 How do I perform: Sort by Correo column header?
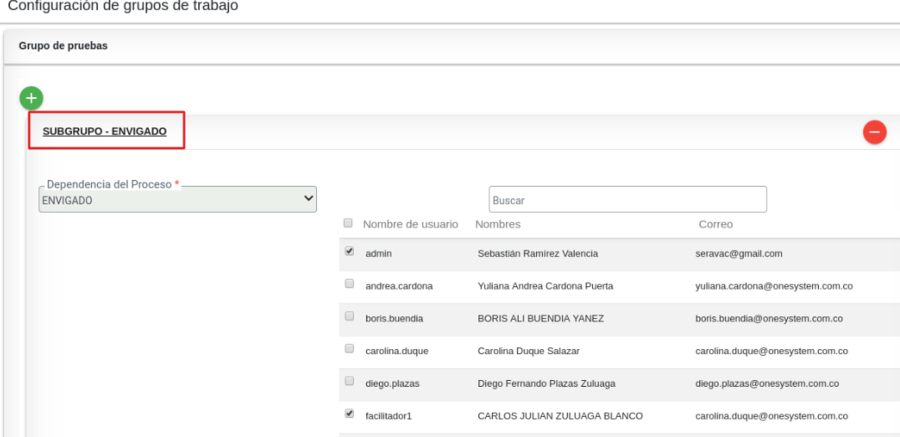click(715, 224)
